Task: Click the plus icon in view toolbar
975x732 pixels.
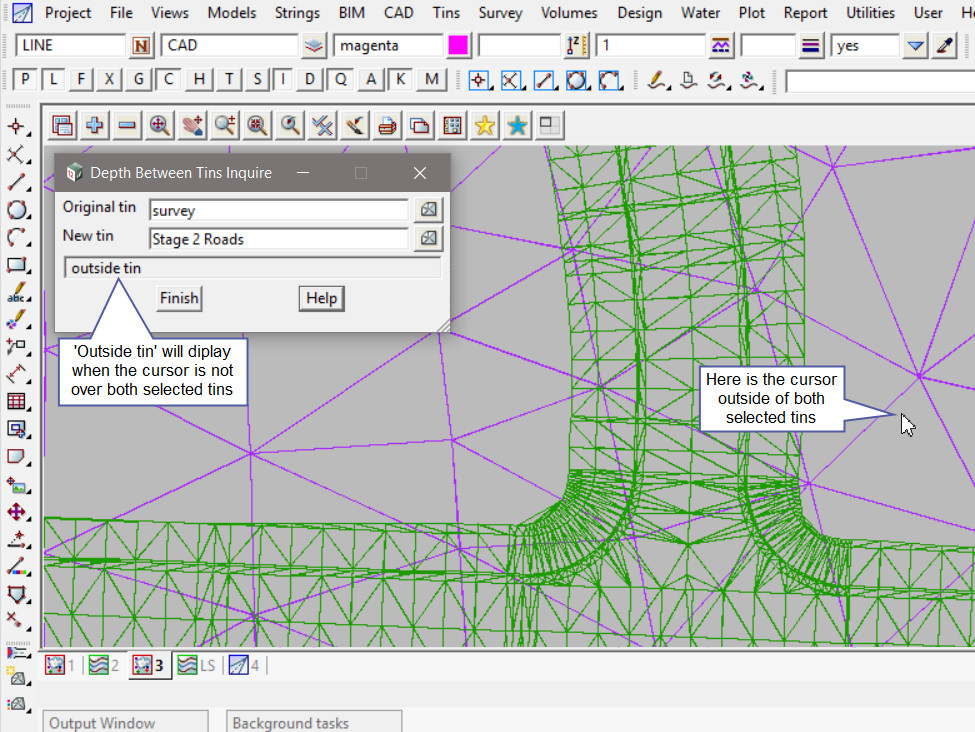Action: (x=95, y=125)
